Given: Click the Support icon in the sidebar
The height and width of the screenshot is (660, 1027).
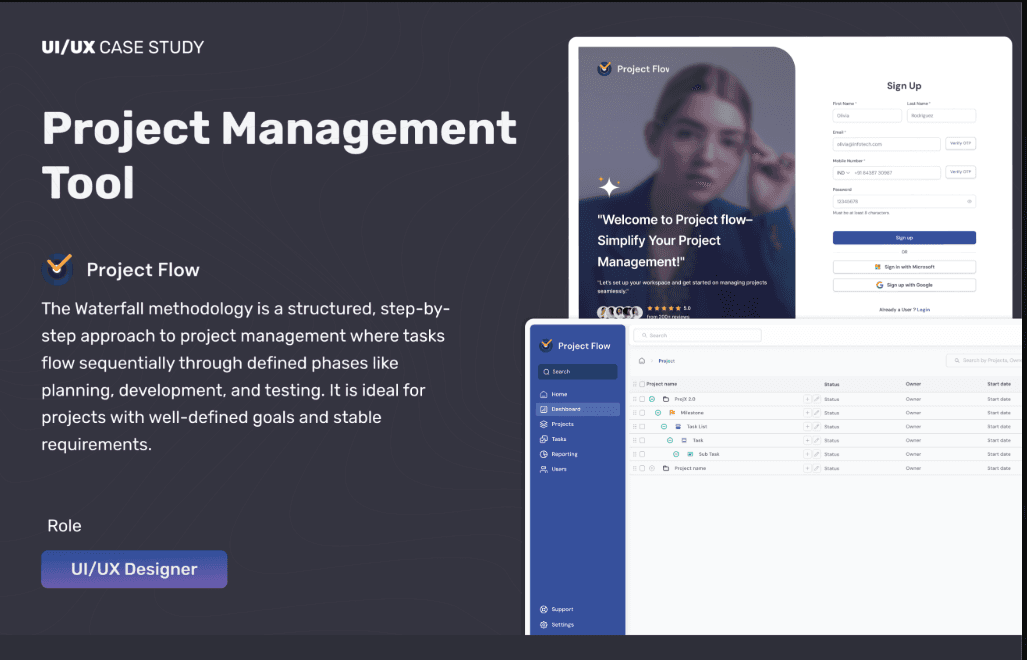Looking at the screenshot, I should (543, 609).
